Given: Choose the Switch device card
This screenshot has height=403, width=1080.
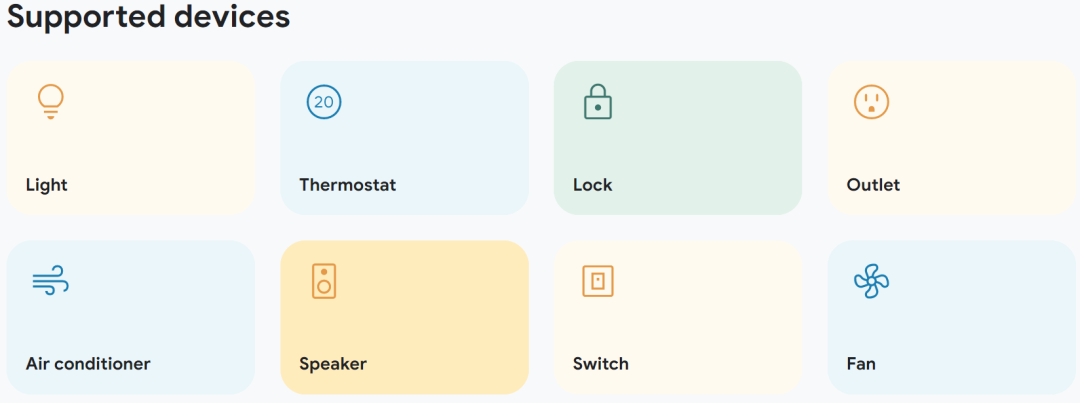Looking at the screenshot, I should pos(678,317).
